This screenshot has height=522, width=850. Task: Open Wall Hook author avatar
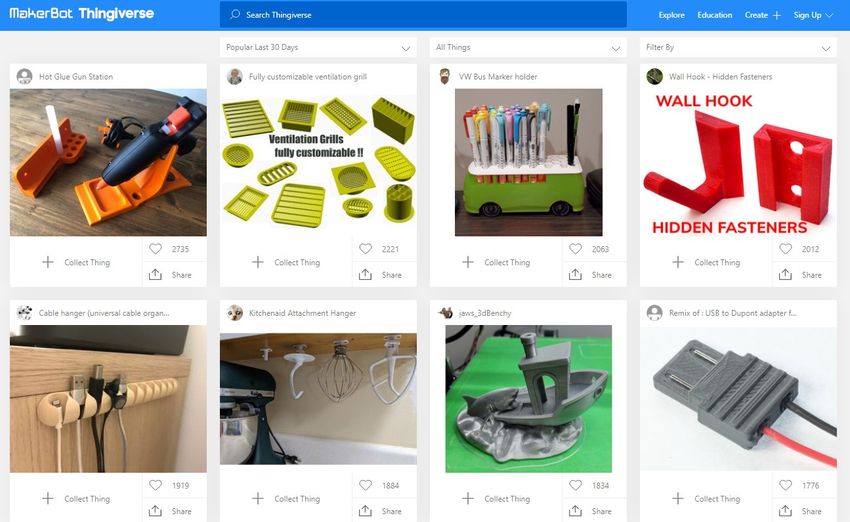pos(654,76)
